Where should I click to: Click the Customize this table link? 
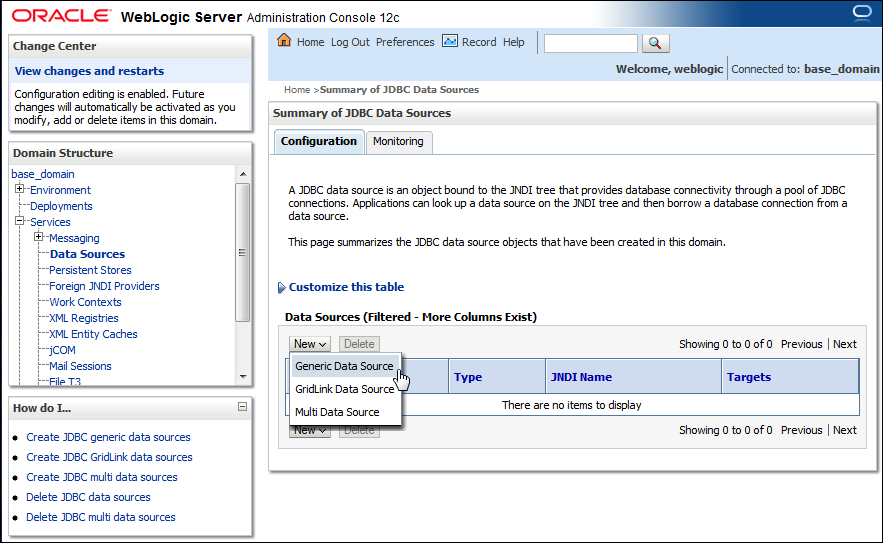tap(346, 287)
